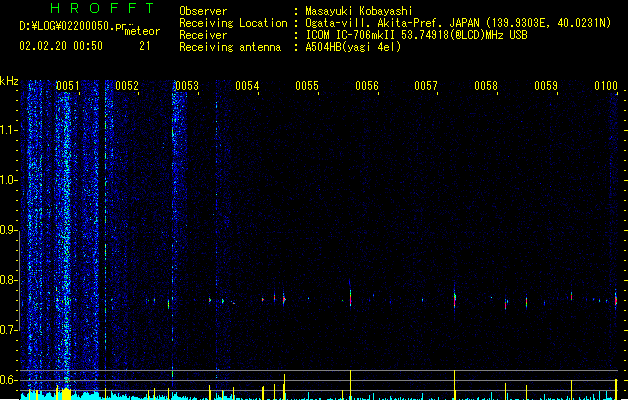Click the date stamp 02.02.20 00:50
This screenshot has height=400, width=629.
(61, 46)
